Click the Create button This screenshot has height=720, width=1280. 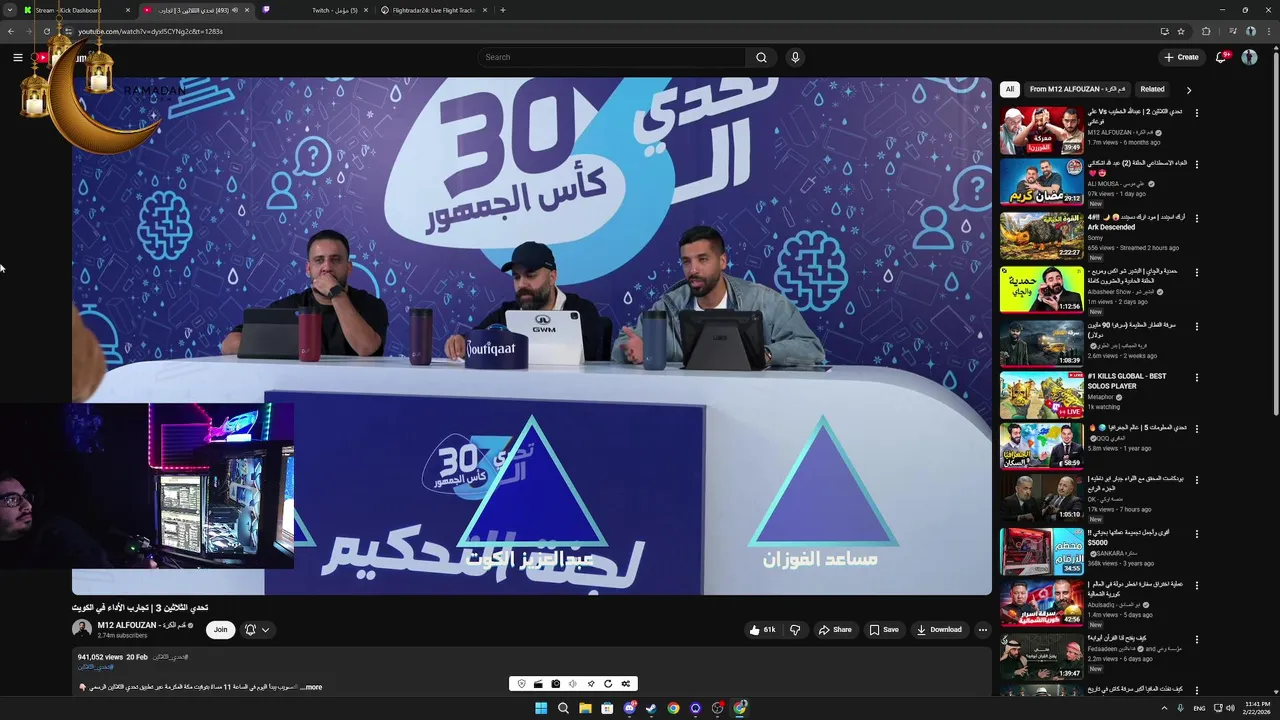pyautogui.click(x=1181, y=57)
